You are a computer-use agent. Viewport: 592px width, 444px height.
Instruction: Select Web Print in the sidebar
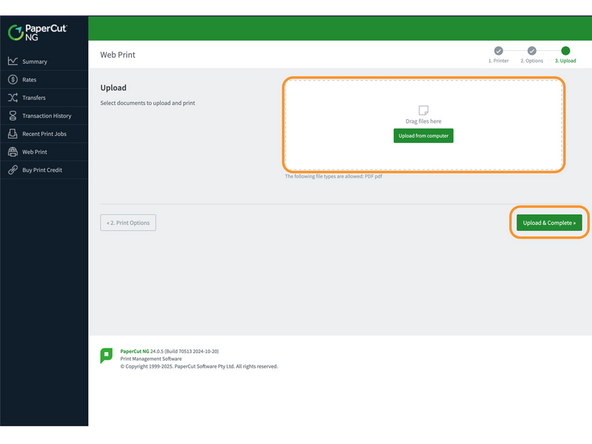[44, 152]
